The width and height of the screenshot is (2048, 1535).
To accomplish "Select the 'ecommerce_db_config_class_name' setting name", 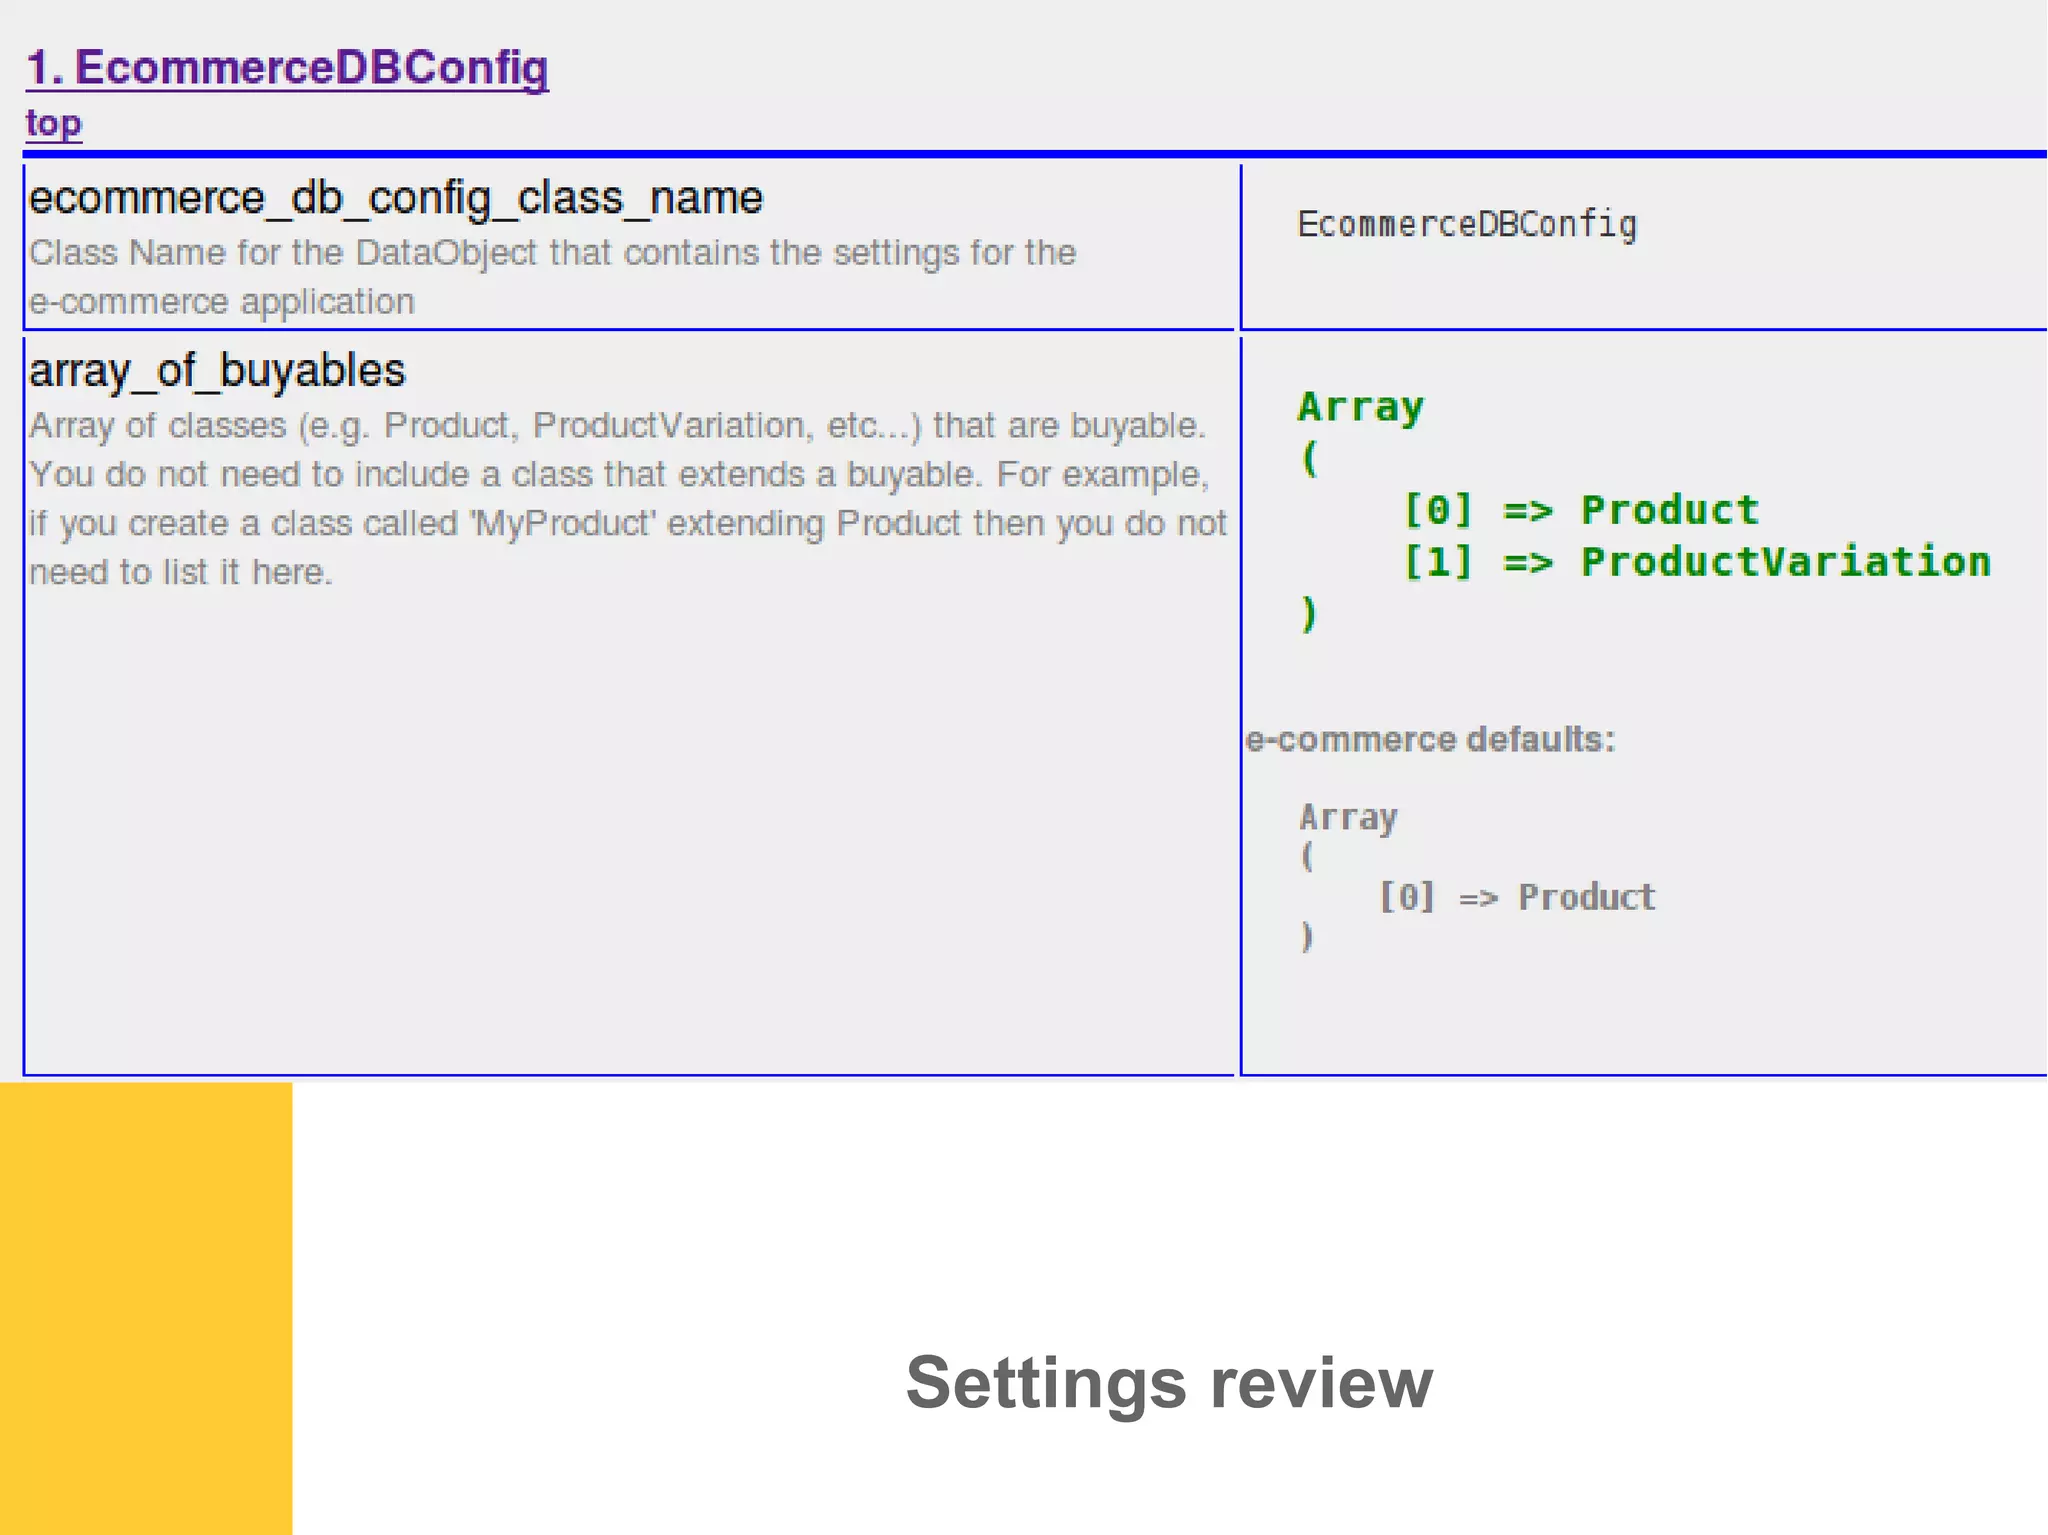I will click(x=396, y=198).
